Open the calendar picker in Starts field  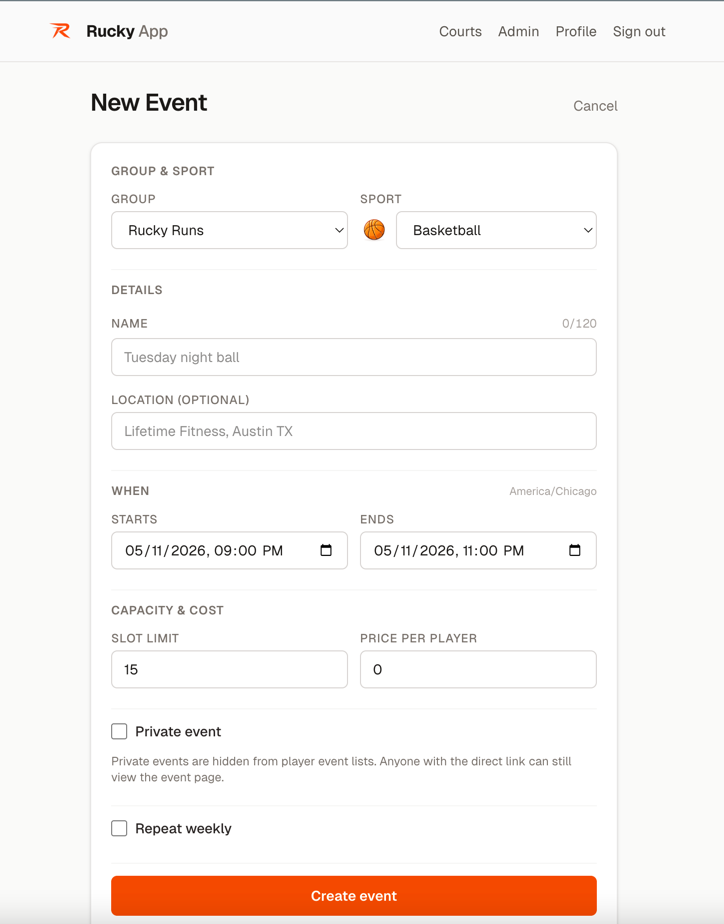(x=326, y=550)
